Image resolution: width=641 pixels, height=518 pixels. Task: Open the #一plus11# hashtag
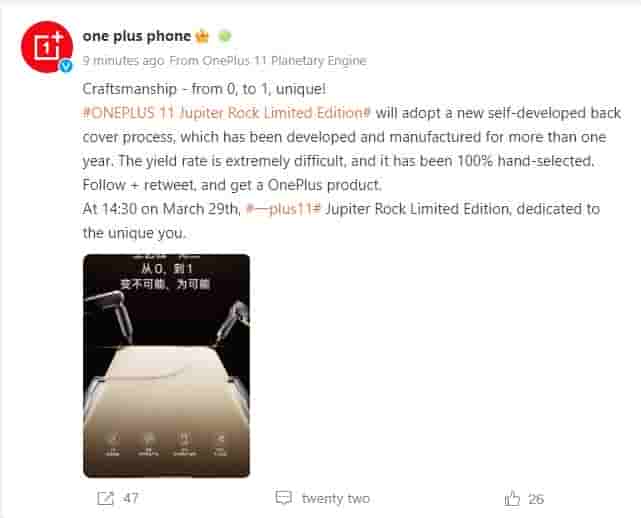(x=283, y=209)
